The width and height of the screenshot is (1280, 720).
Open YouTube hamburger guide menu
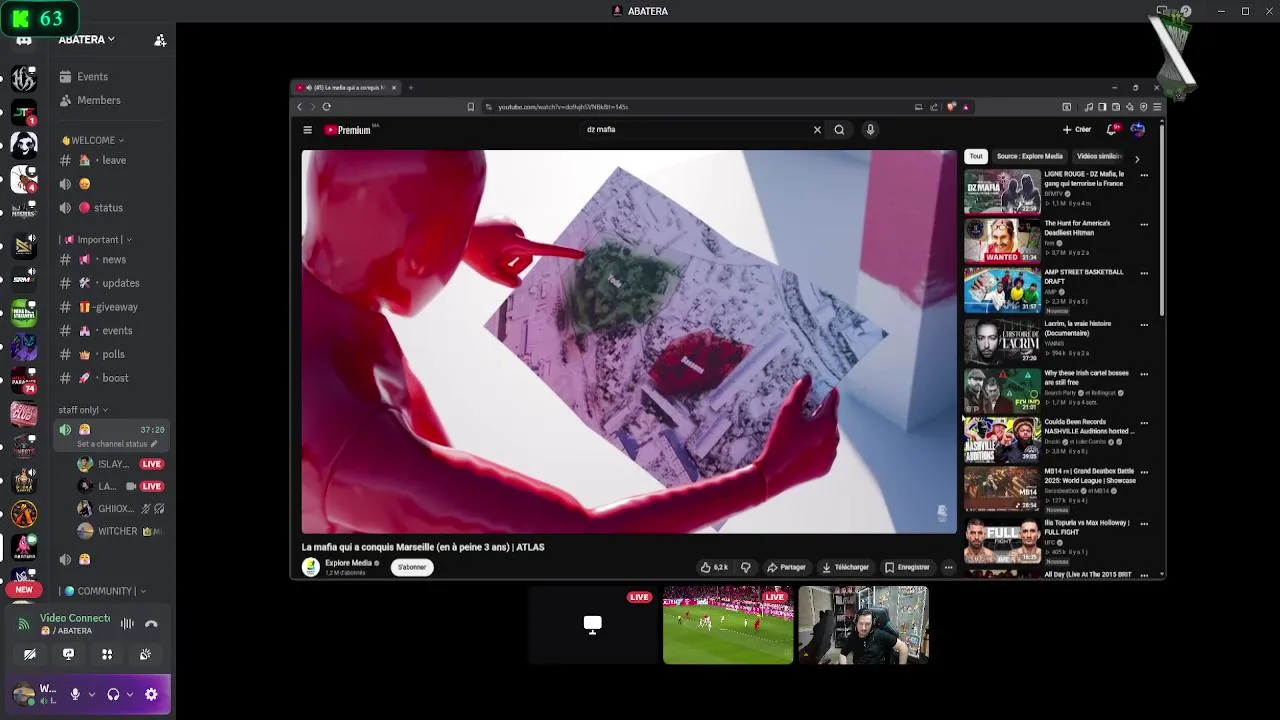(x=307, y=130)
